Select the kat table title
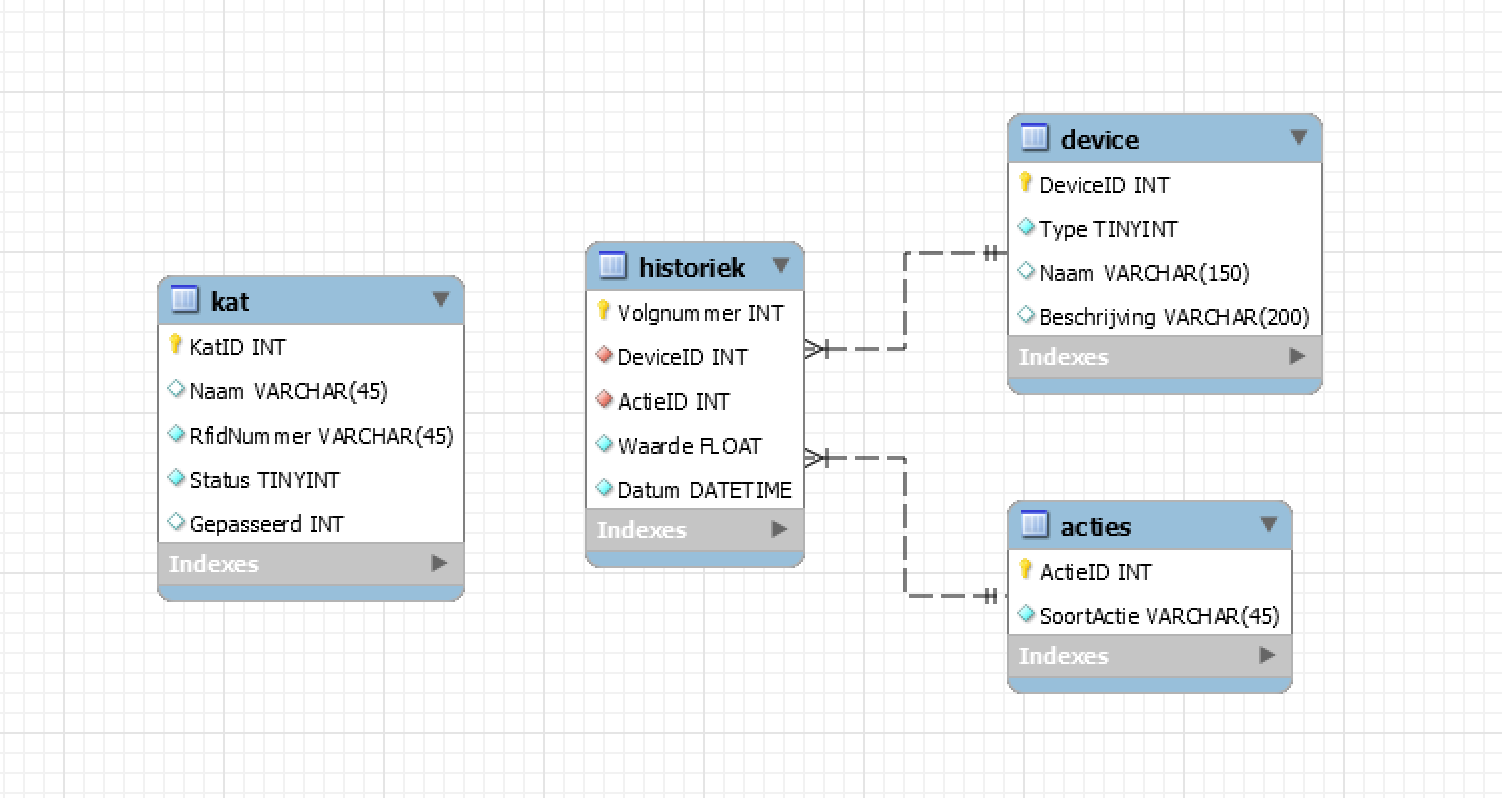Viewport: 1502px width, 798px height. [230, 300]
